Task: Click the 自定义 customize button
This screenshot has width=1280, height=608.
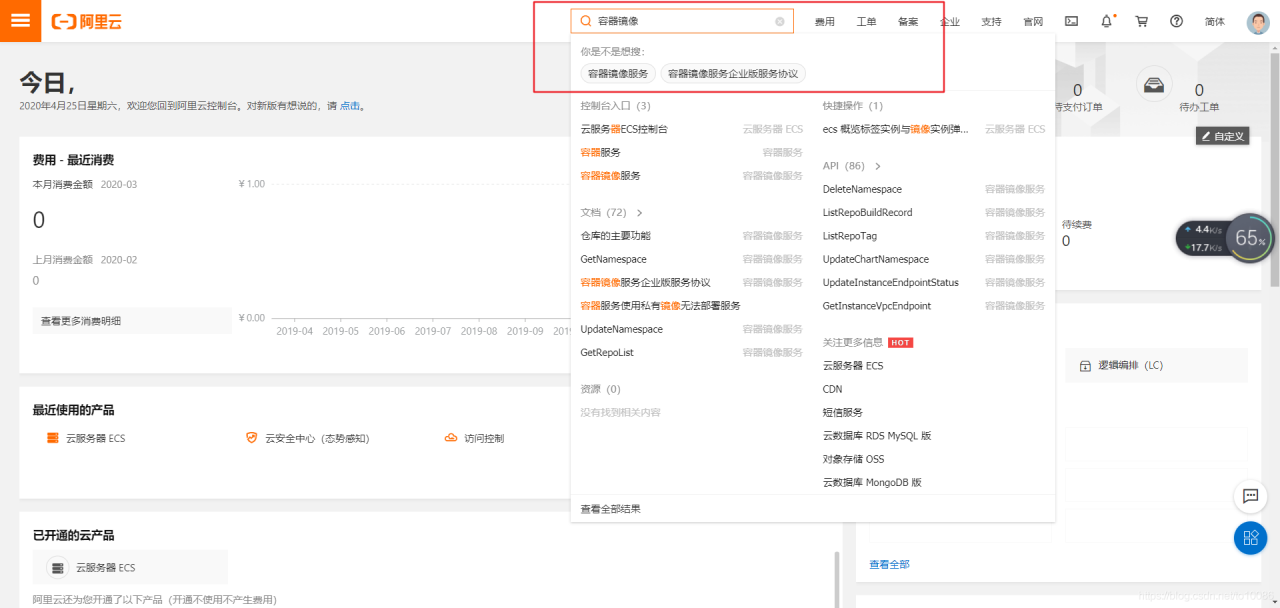Action: (1222, 136)
